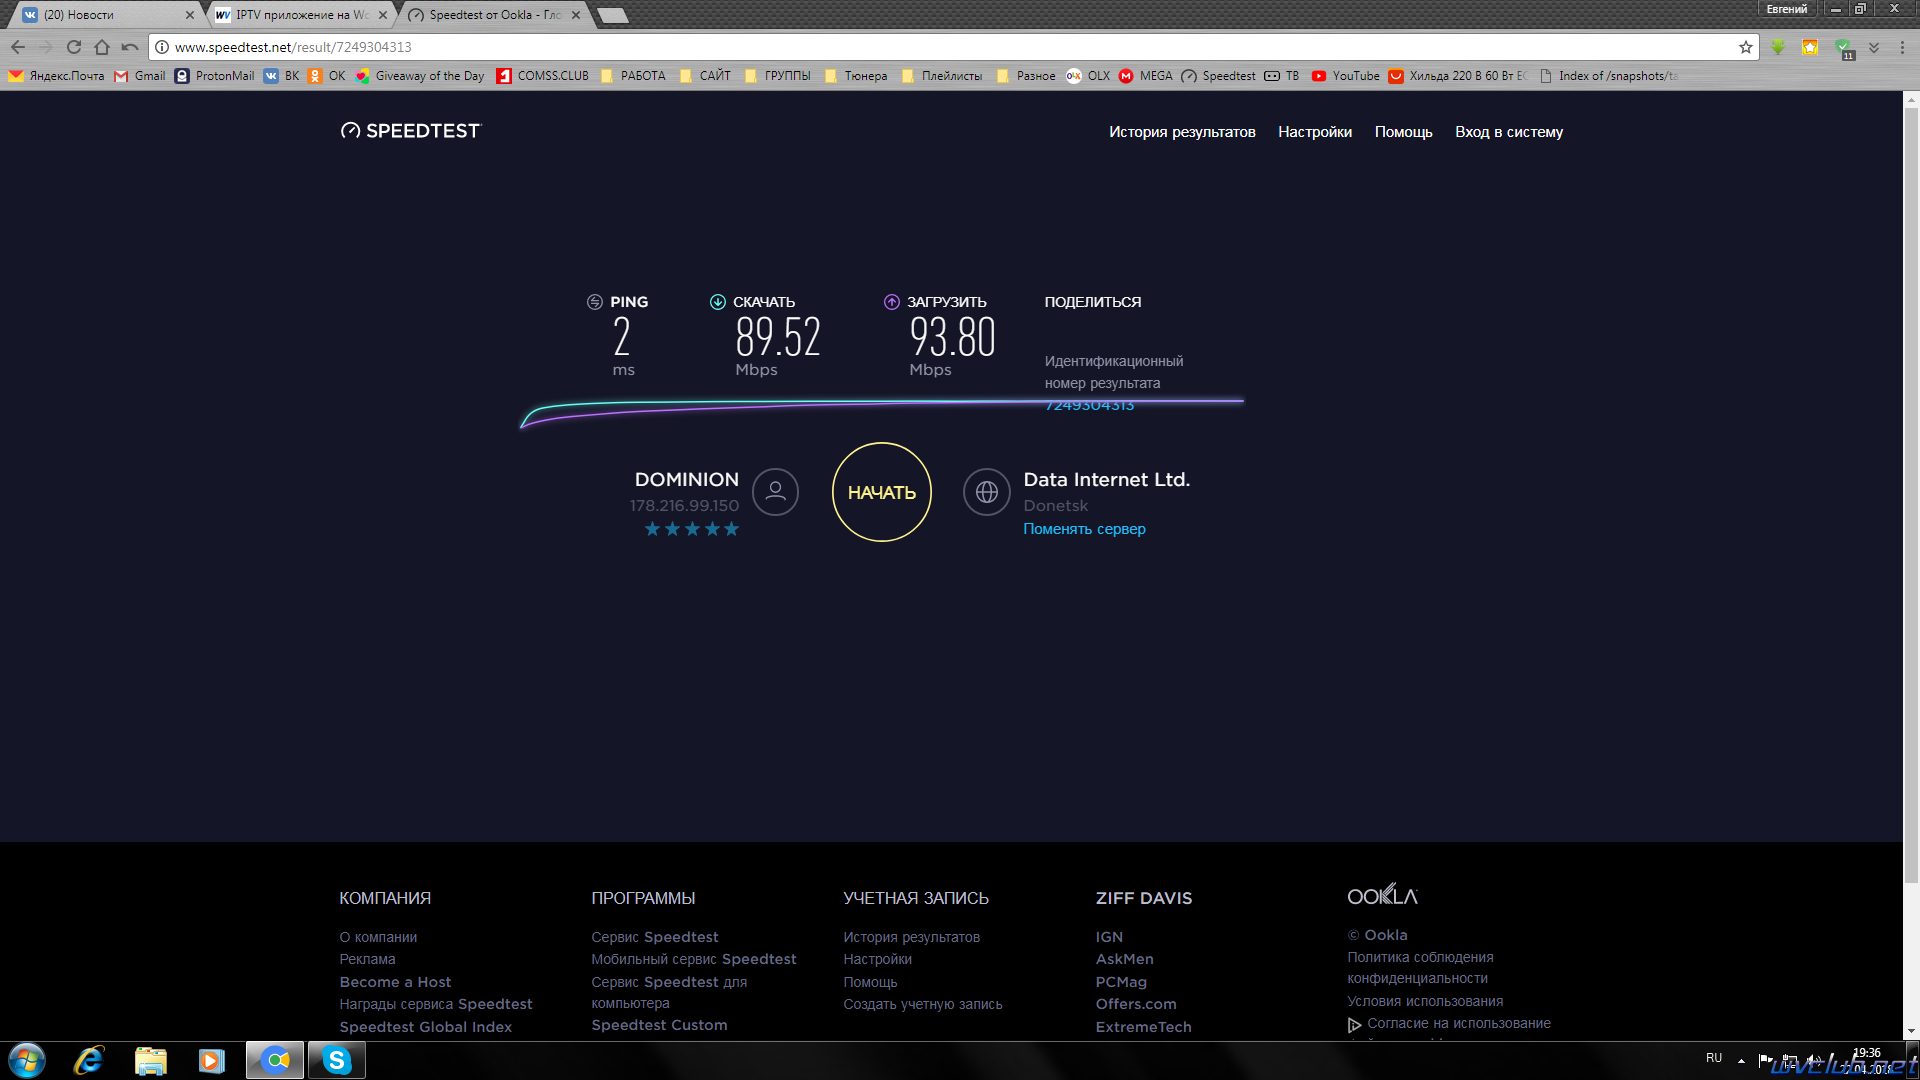Viewport: 1920px width, 1080px height.
Task: Click the DOMINION user profile icon
Action: (x=775, y=492)
